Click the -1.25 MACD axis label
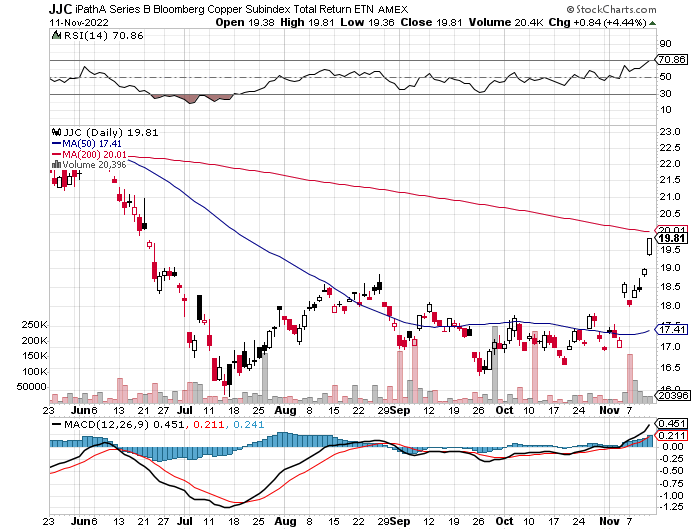The image size is (700, 530). [671, 507]
